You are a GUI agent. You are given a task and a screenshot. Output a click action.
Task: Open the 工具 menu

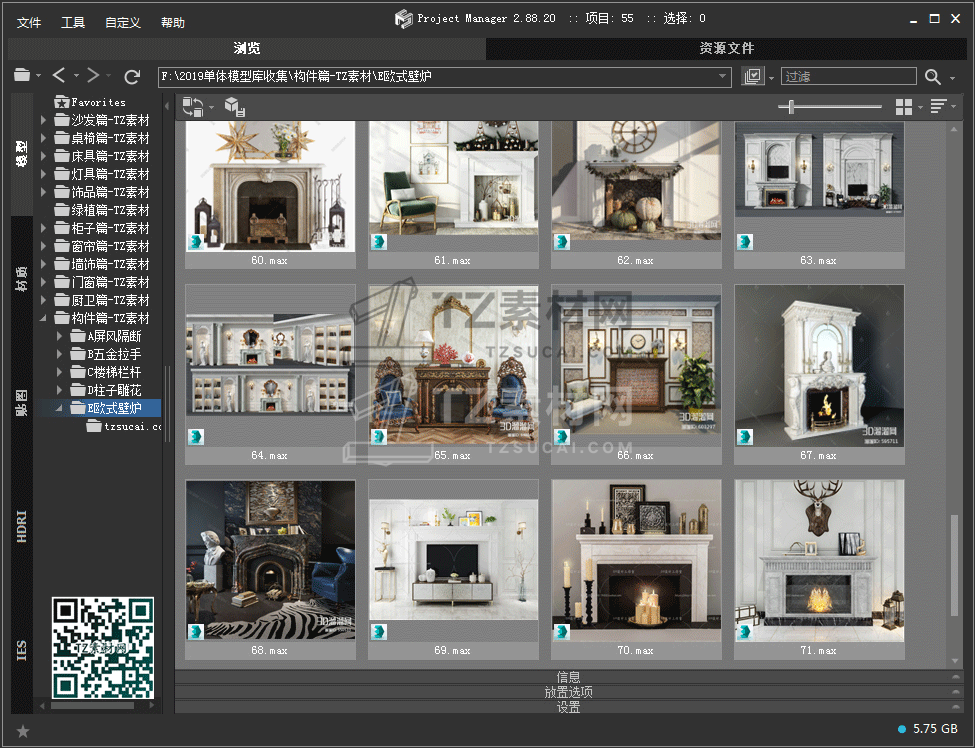coord(73,22)
